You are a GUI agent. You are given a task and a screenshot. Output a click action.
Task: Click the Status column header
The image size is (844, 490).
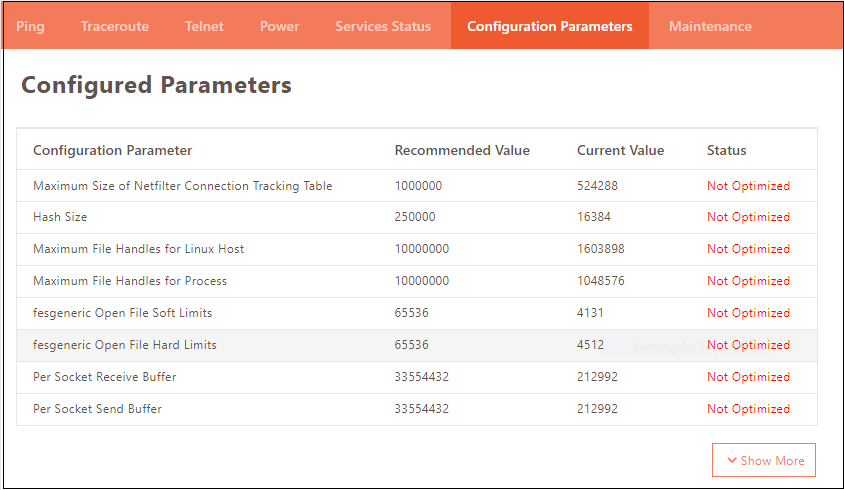(x=726, y=150)
